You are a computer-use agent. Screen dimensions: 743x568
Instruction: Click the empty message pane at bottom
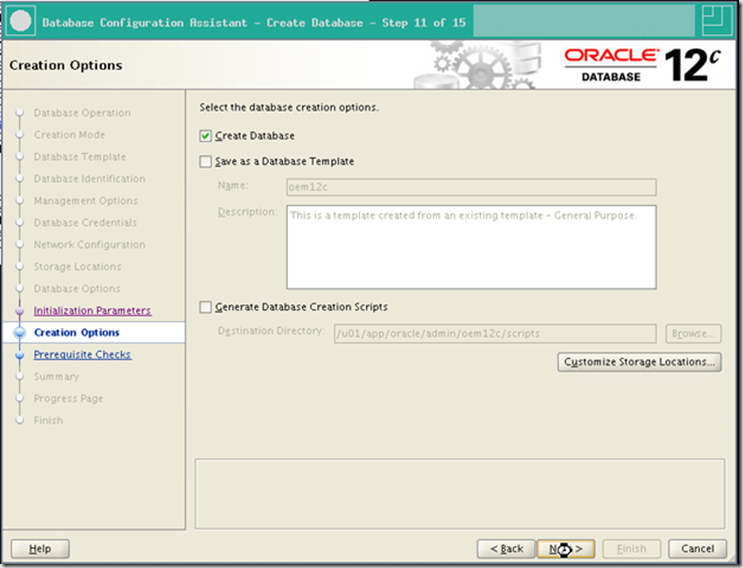pyautogui.click(x=460, y=494)
